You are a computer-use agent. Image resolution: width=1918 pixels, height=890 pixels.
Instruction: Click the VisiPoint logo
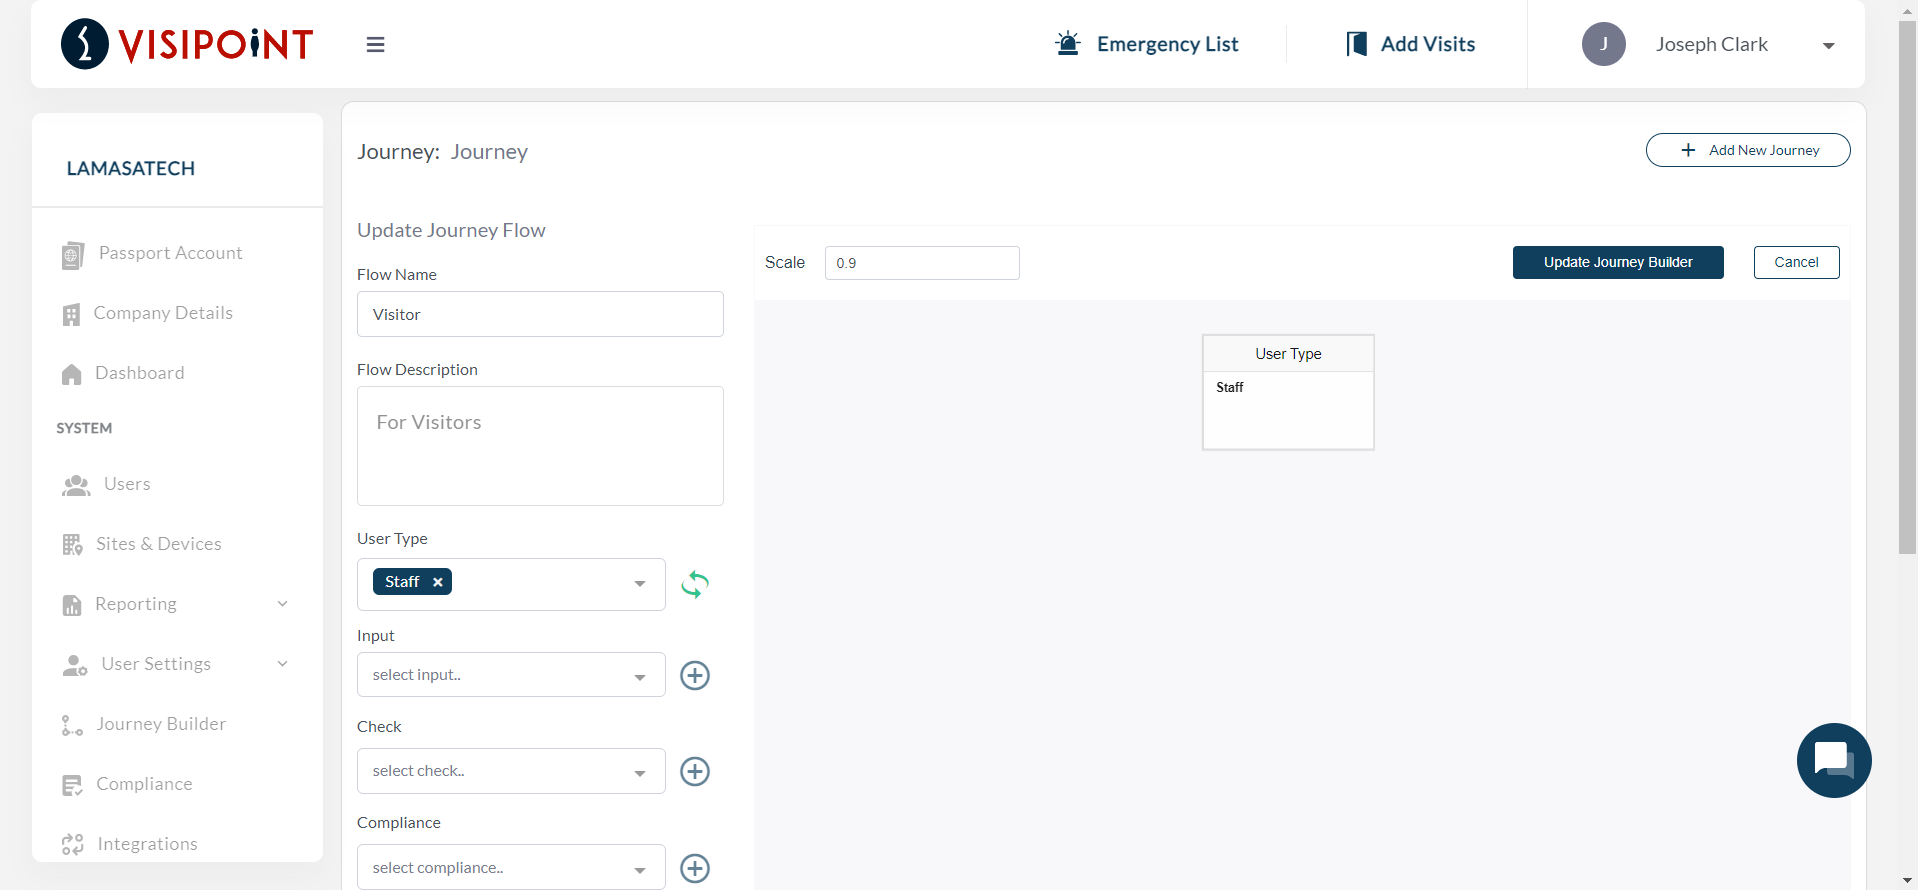[x=187, y=44]
